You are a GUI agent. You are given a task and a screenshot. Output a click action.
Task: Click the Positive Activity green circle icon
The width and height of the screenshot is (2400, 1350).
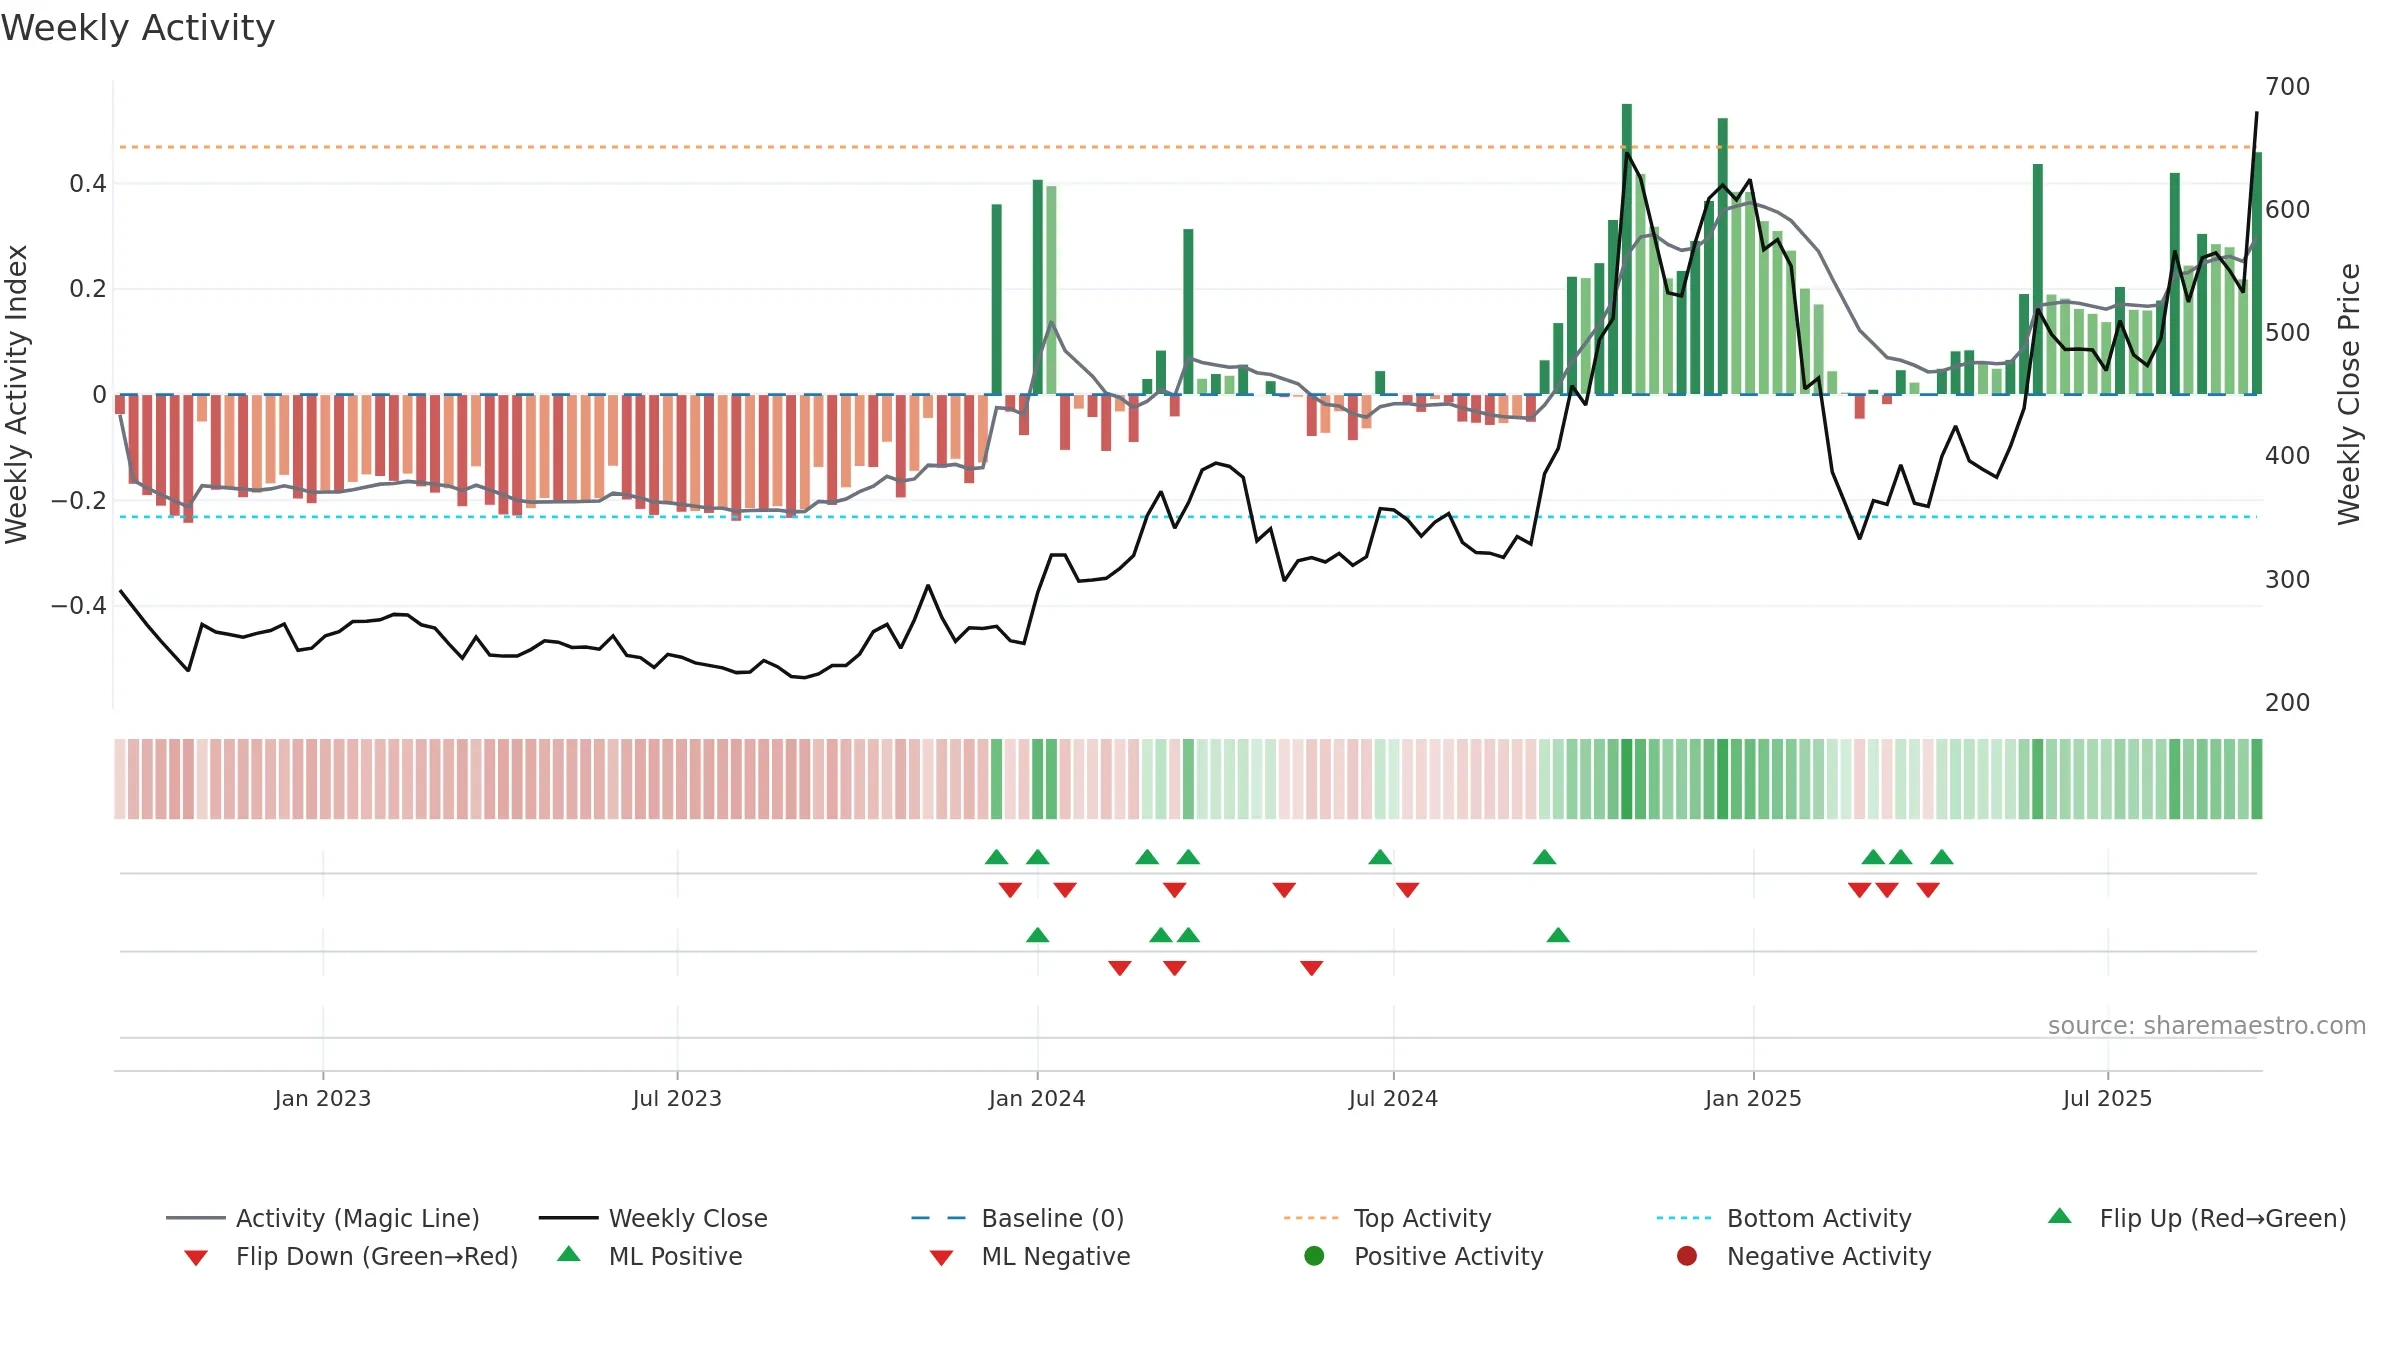pyautogui.click(x=1314, y=1256)
